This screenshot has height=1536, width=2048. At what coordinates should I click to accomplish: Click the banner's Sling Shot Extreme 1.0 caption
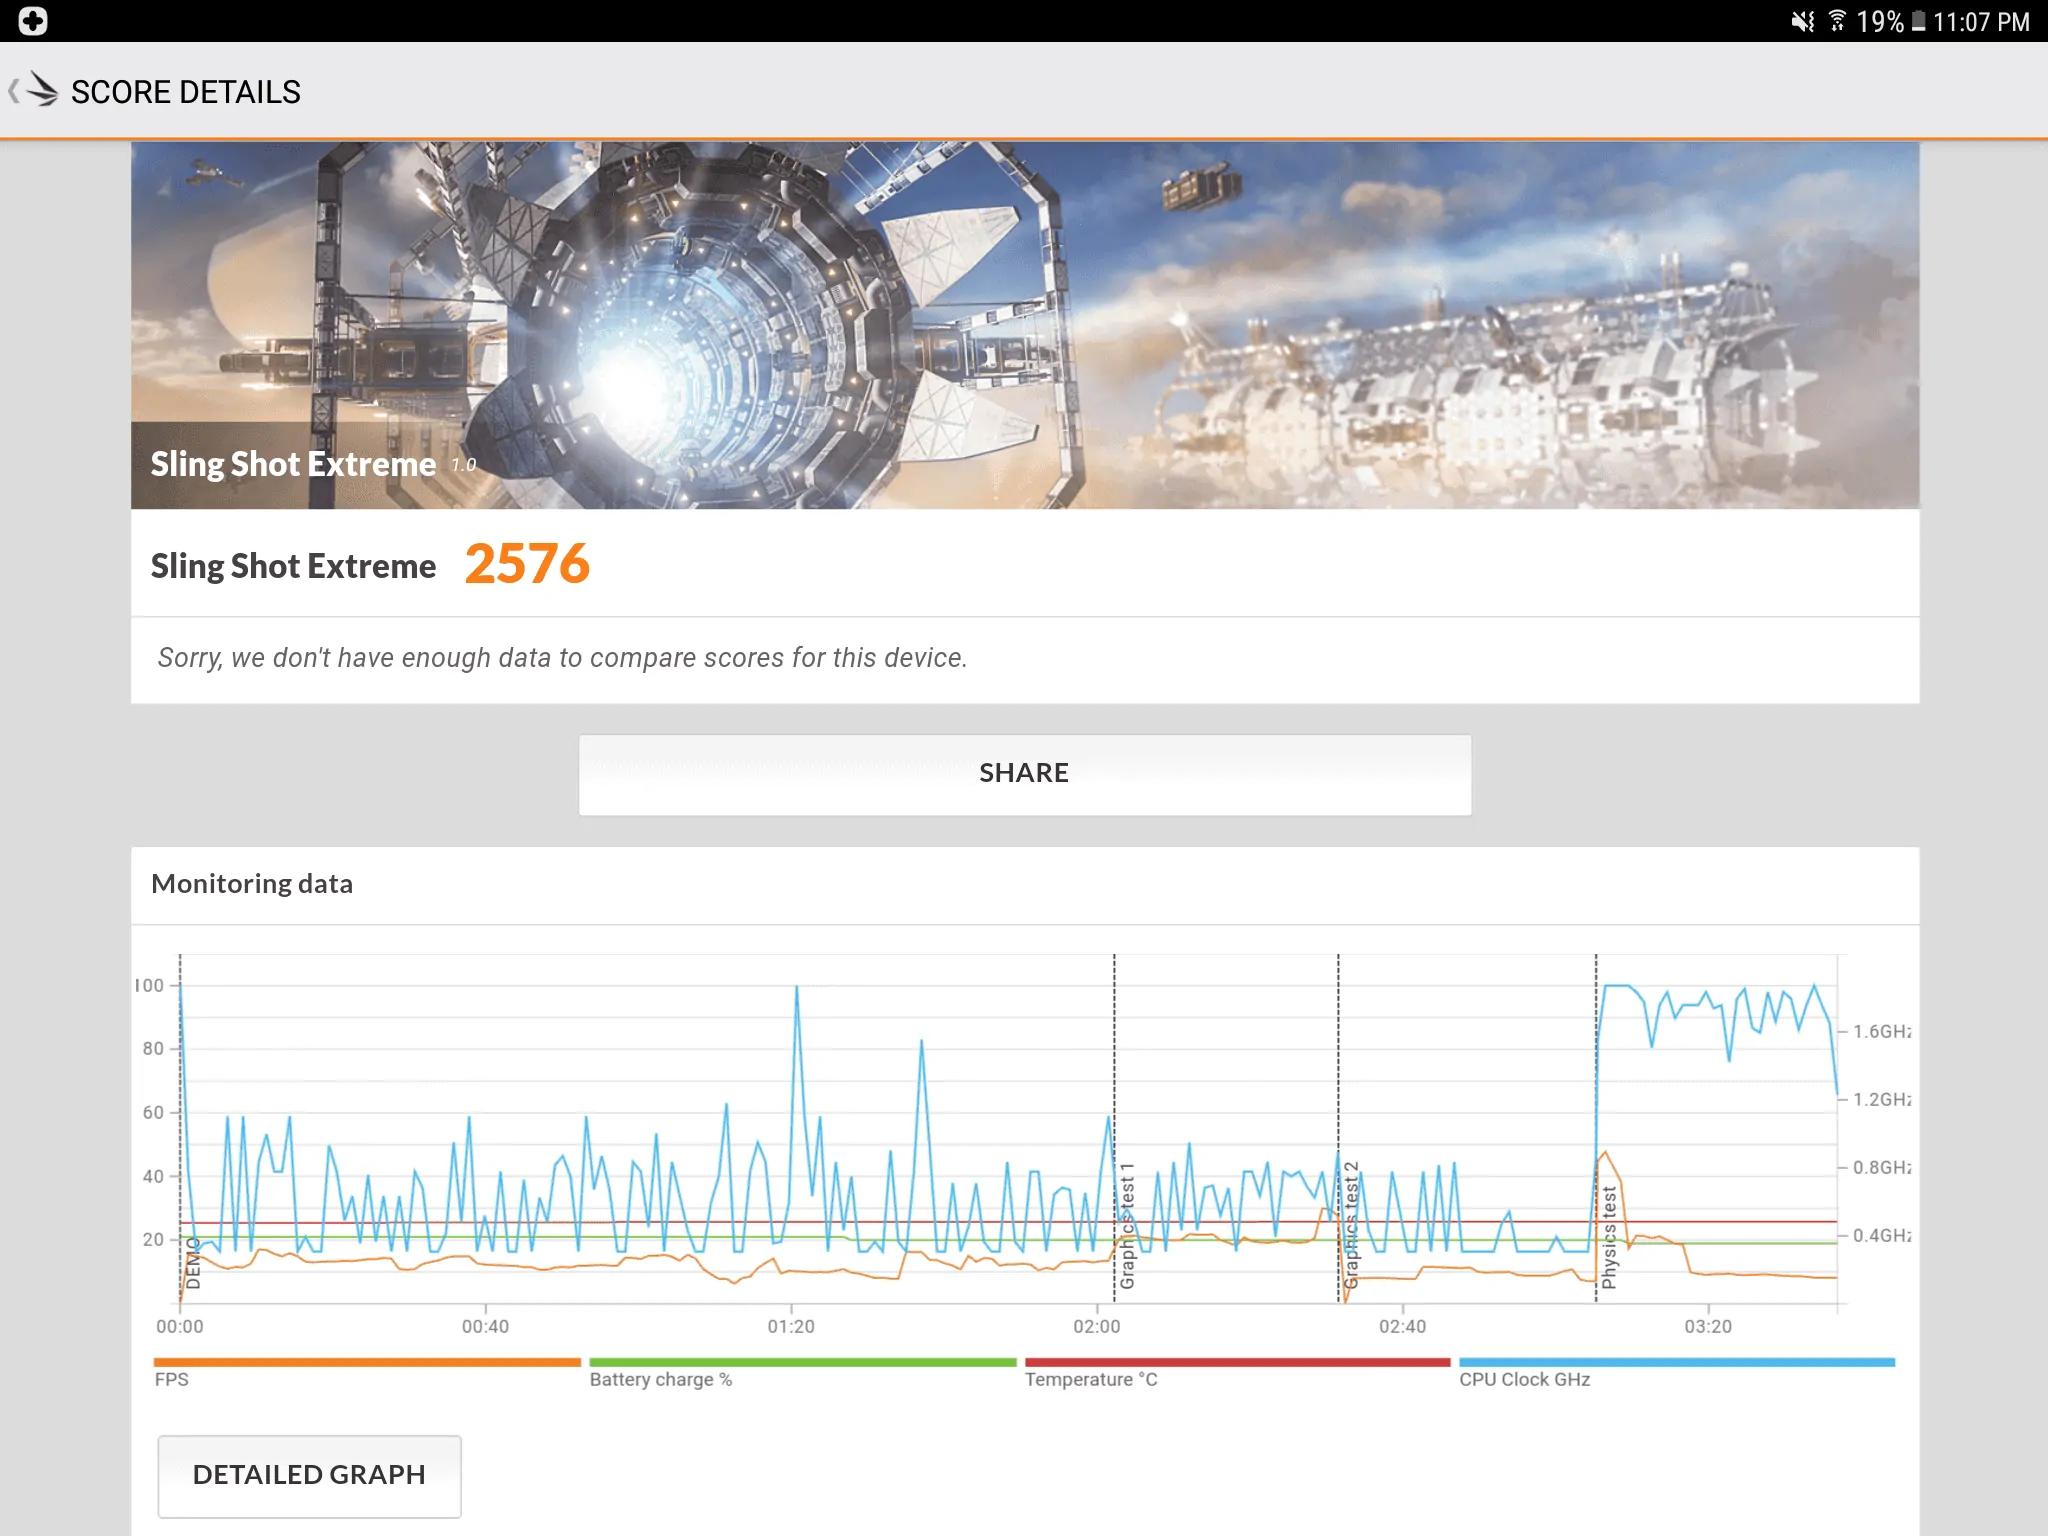(x=313, y=465)
